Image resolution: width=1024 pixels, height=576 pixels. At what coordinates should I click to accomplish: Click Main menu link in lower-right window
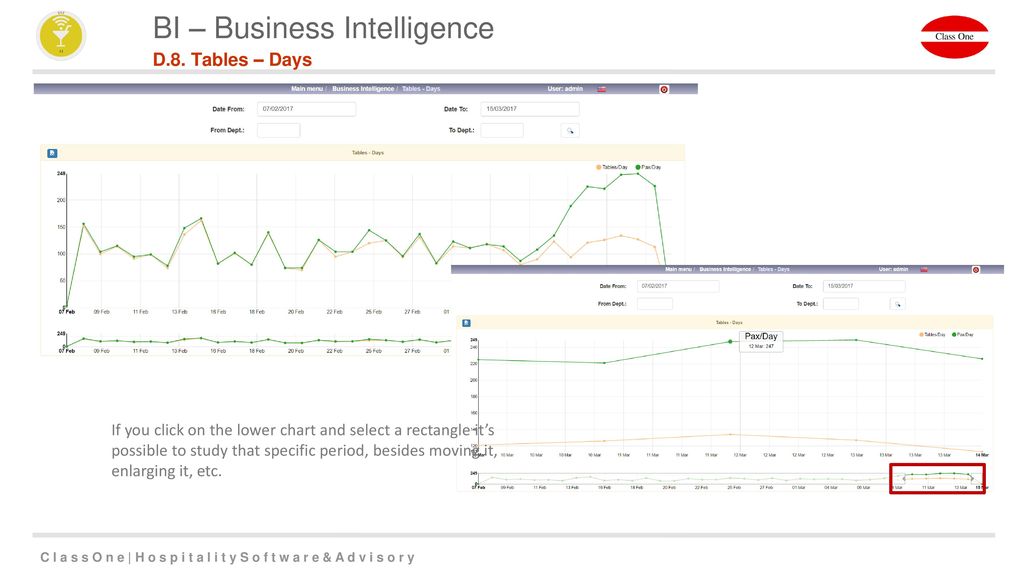coord(679,269)
